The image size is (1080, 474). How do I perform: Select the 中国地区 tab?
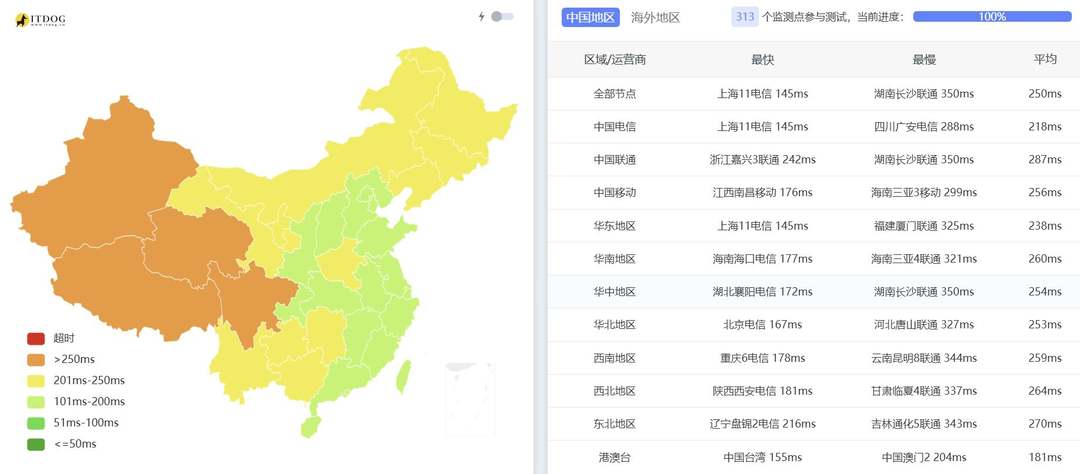pos(590,17)
